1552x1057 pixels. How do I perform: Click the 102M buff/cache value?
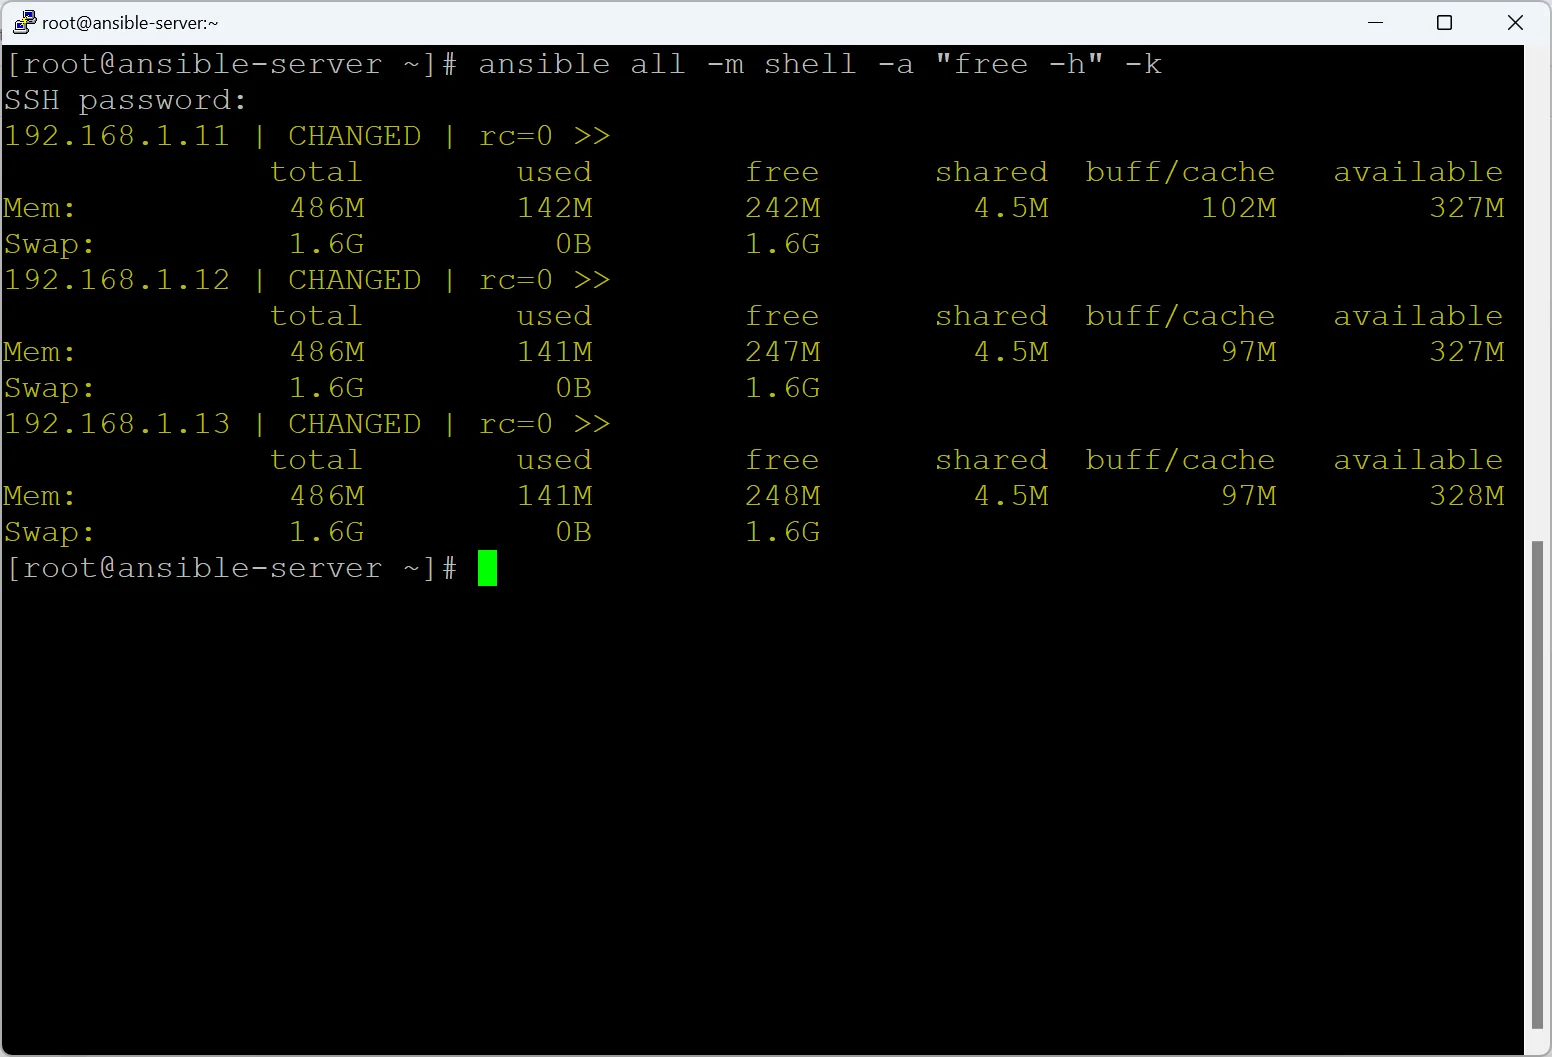tap(1238, 208)
